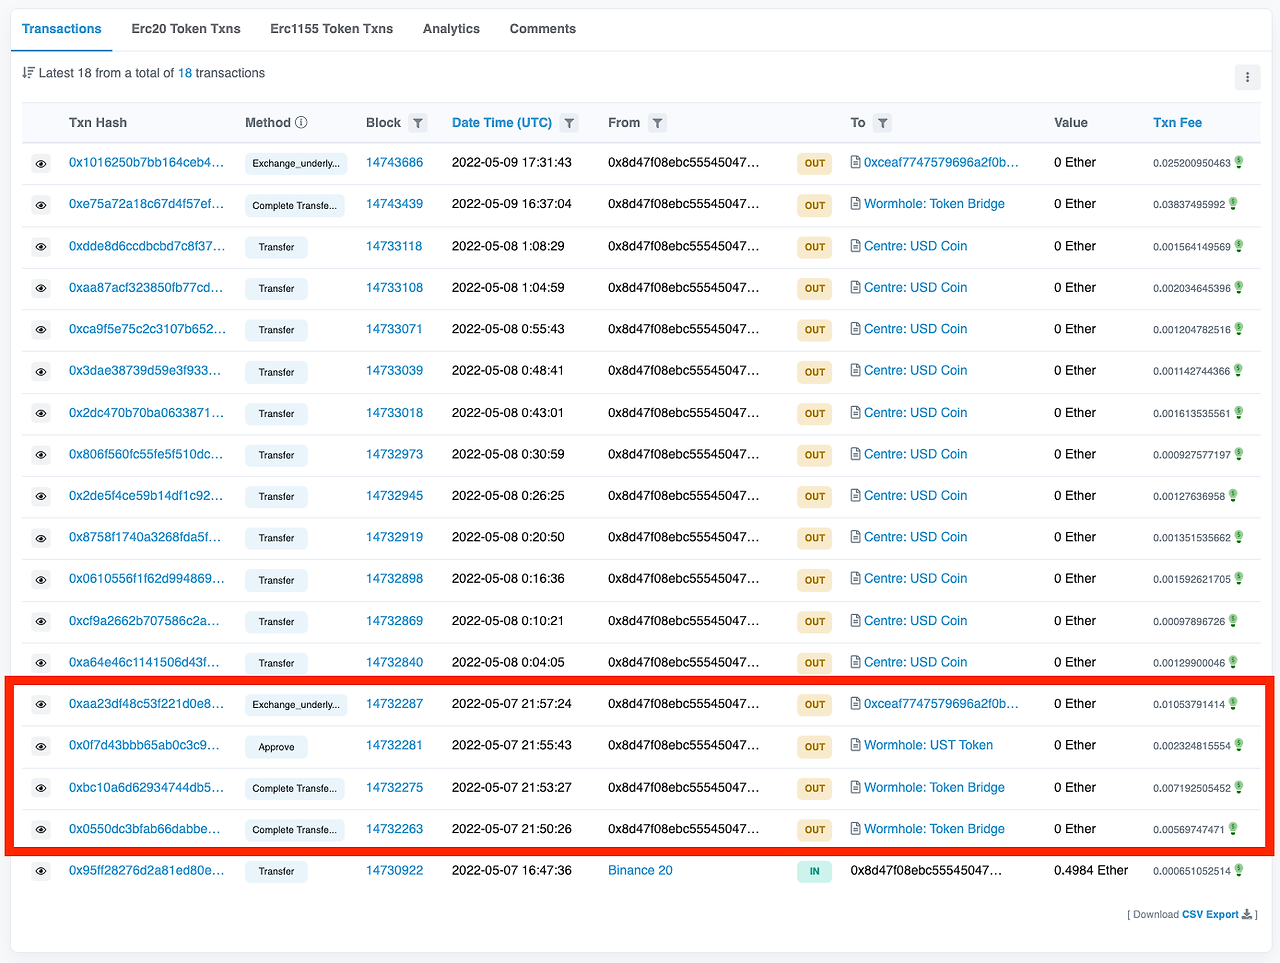The height and width of the screenshot is (963, 1280).
Task: Click contract icon before Centre: USD Coin, block 14733118
Action: pyautogui.click(x=856, y=246)
